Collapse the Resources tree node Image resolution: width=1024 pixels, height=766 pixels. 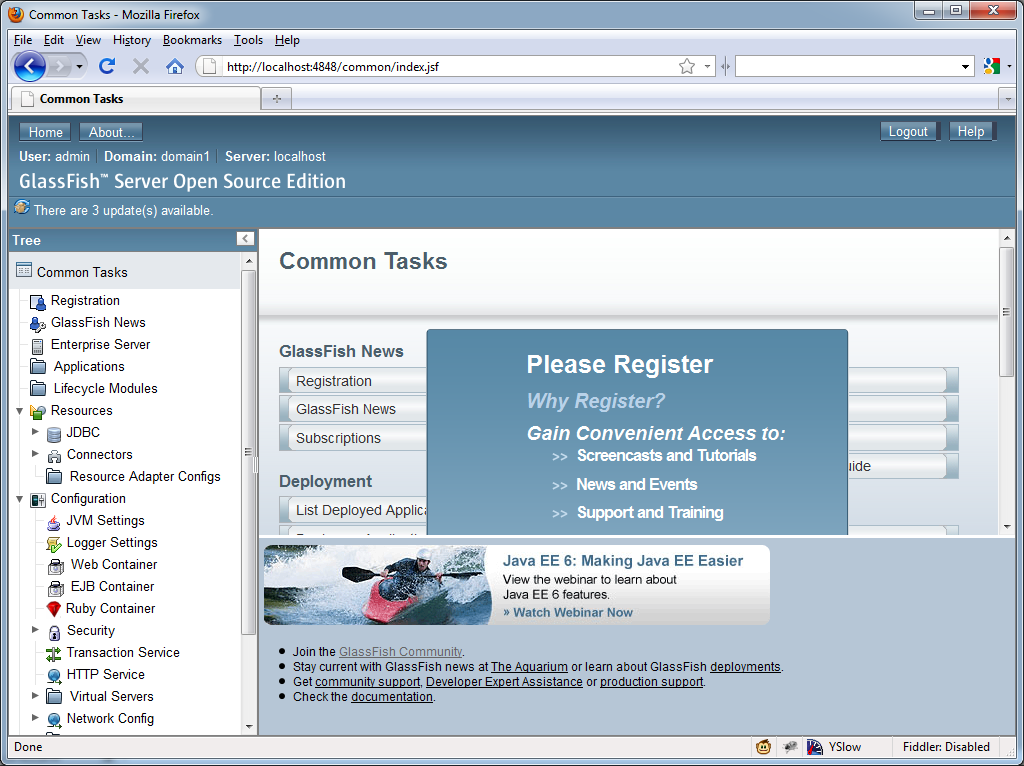coord(20,411)
